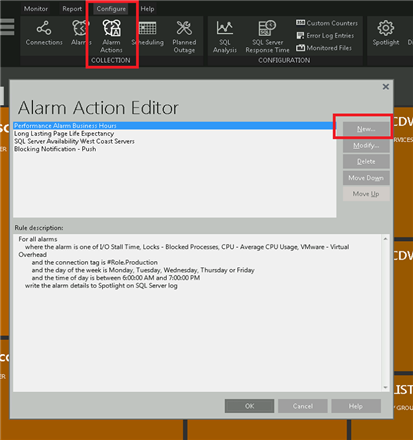This screenshot has width=413, height=440.
Task: Open the Connections icon in the ribbon
Action: coord(44,33)
